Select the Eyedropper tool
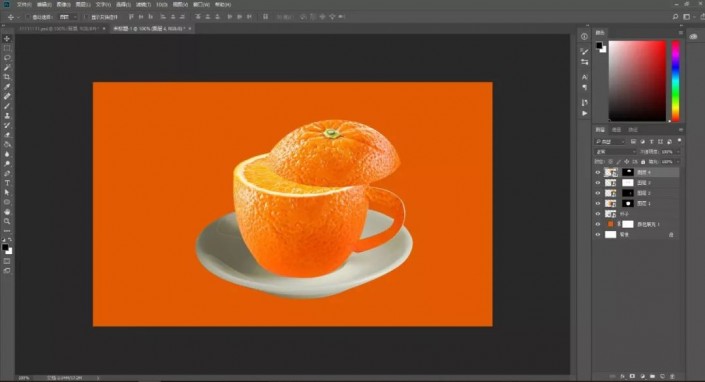Image resolution: width=705 pixels, height=382 pixels. [7, 87]
